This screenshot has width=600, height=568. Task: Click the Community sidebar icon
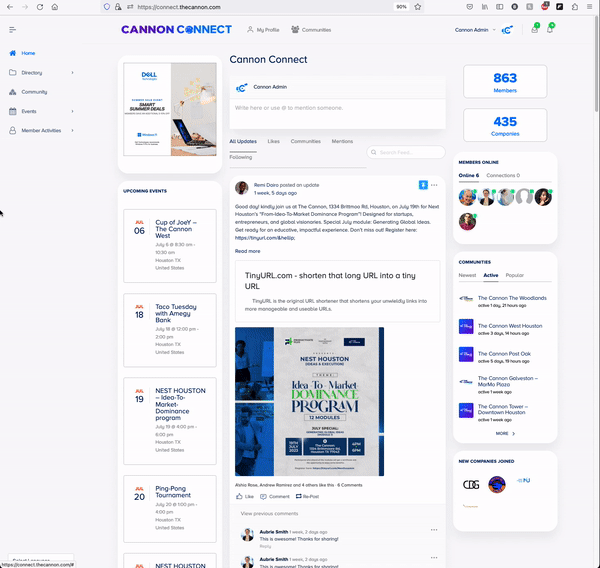pos(12,92)
